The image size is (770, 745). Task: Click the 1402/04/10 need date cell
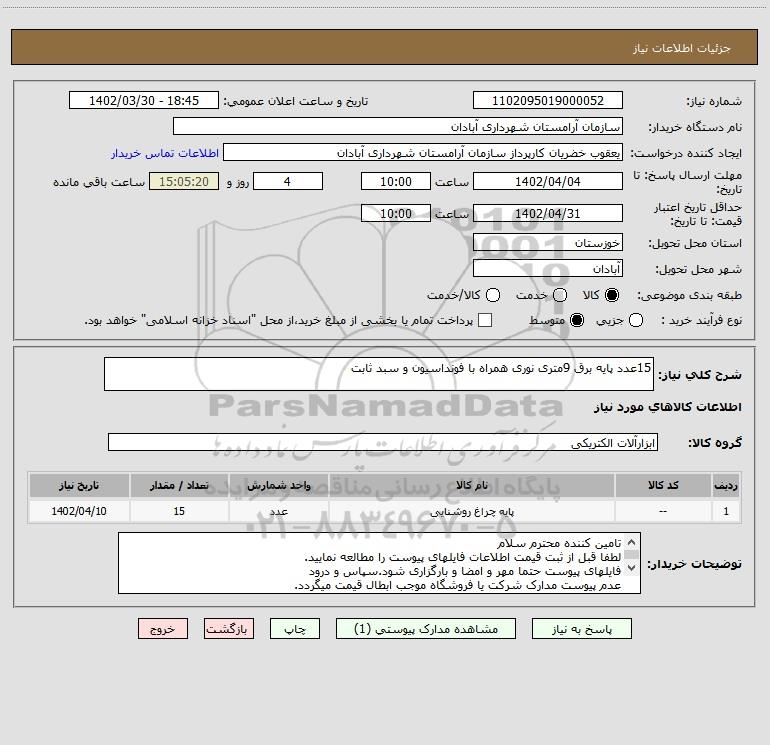pyautogui.click(x=79, y=511)
